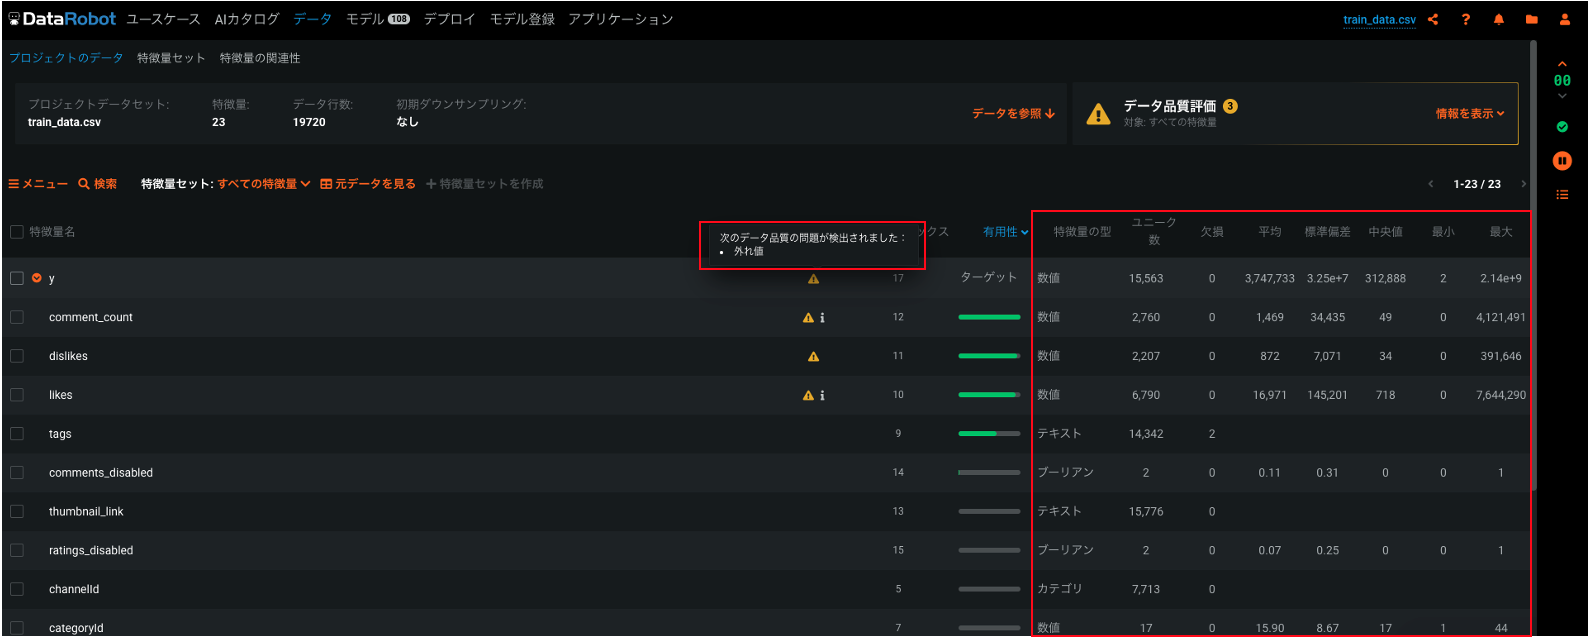The height and width of the screenshot is (638, 1590).
Task: Open the アプリケーション menu
Action: point(621,19)
